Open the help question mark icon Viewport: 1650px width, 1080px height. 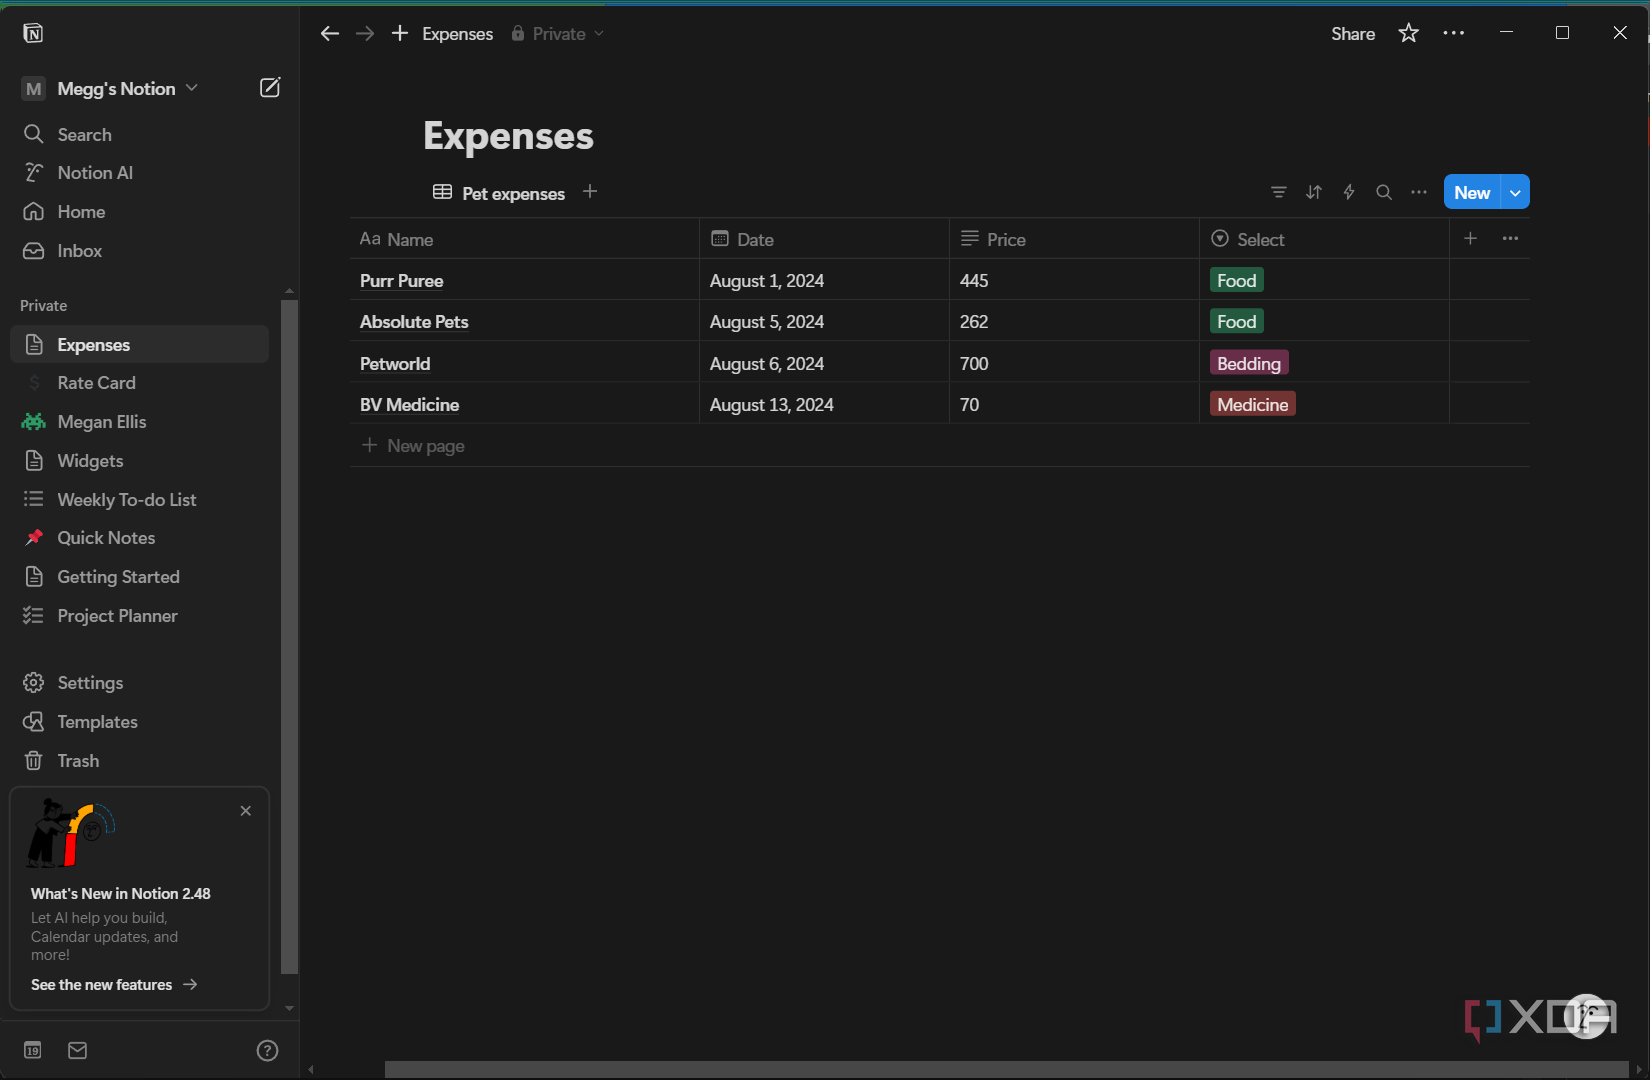pyautogui.click(x=267, y=1050)
